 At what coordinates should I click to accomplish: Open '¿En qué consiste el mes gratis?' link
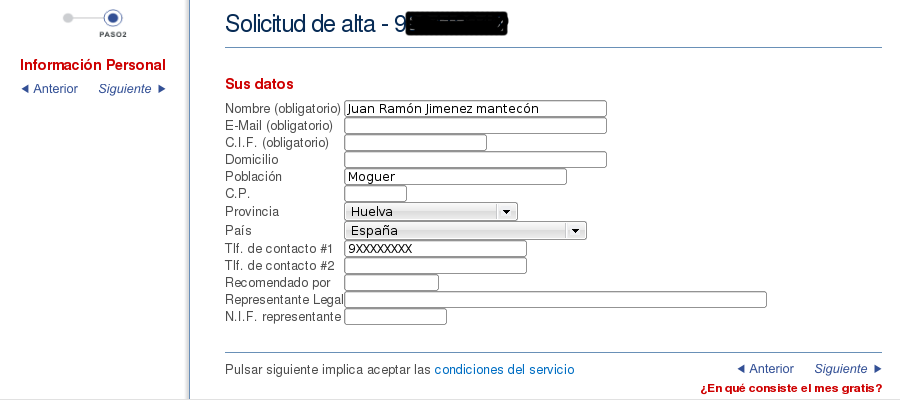[x=791, y=388]
